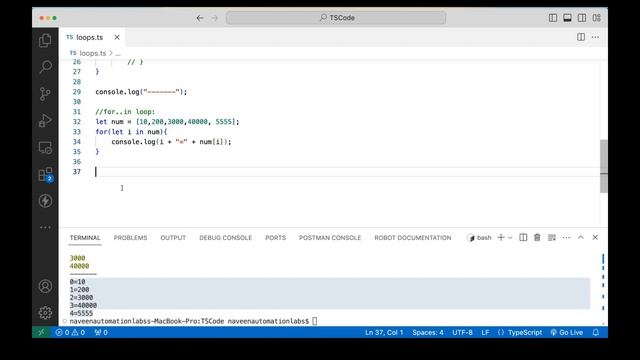
Task: Click terminal output line '0=10'
Action: point(77,282)
